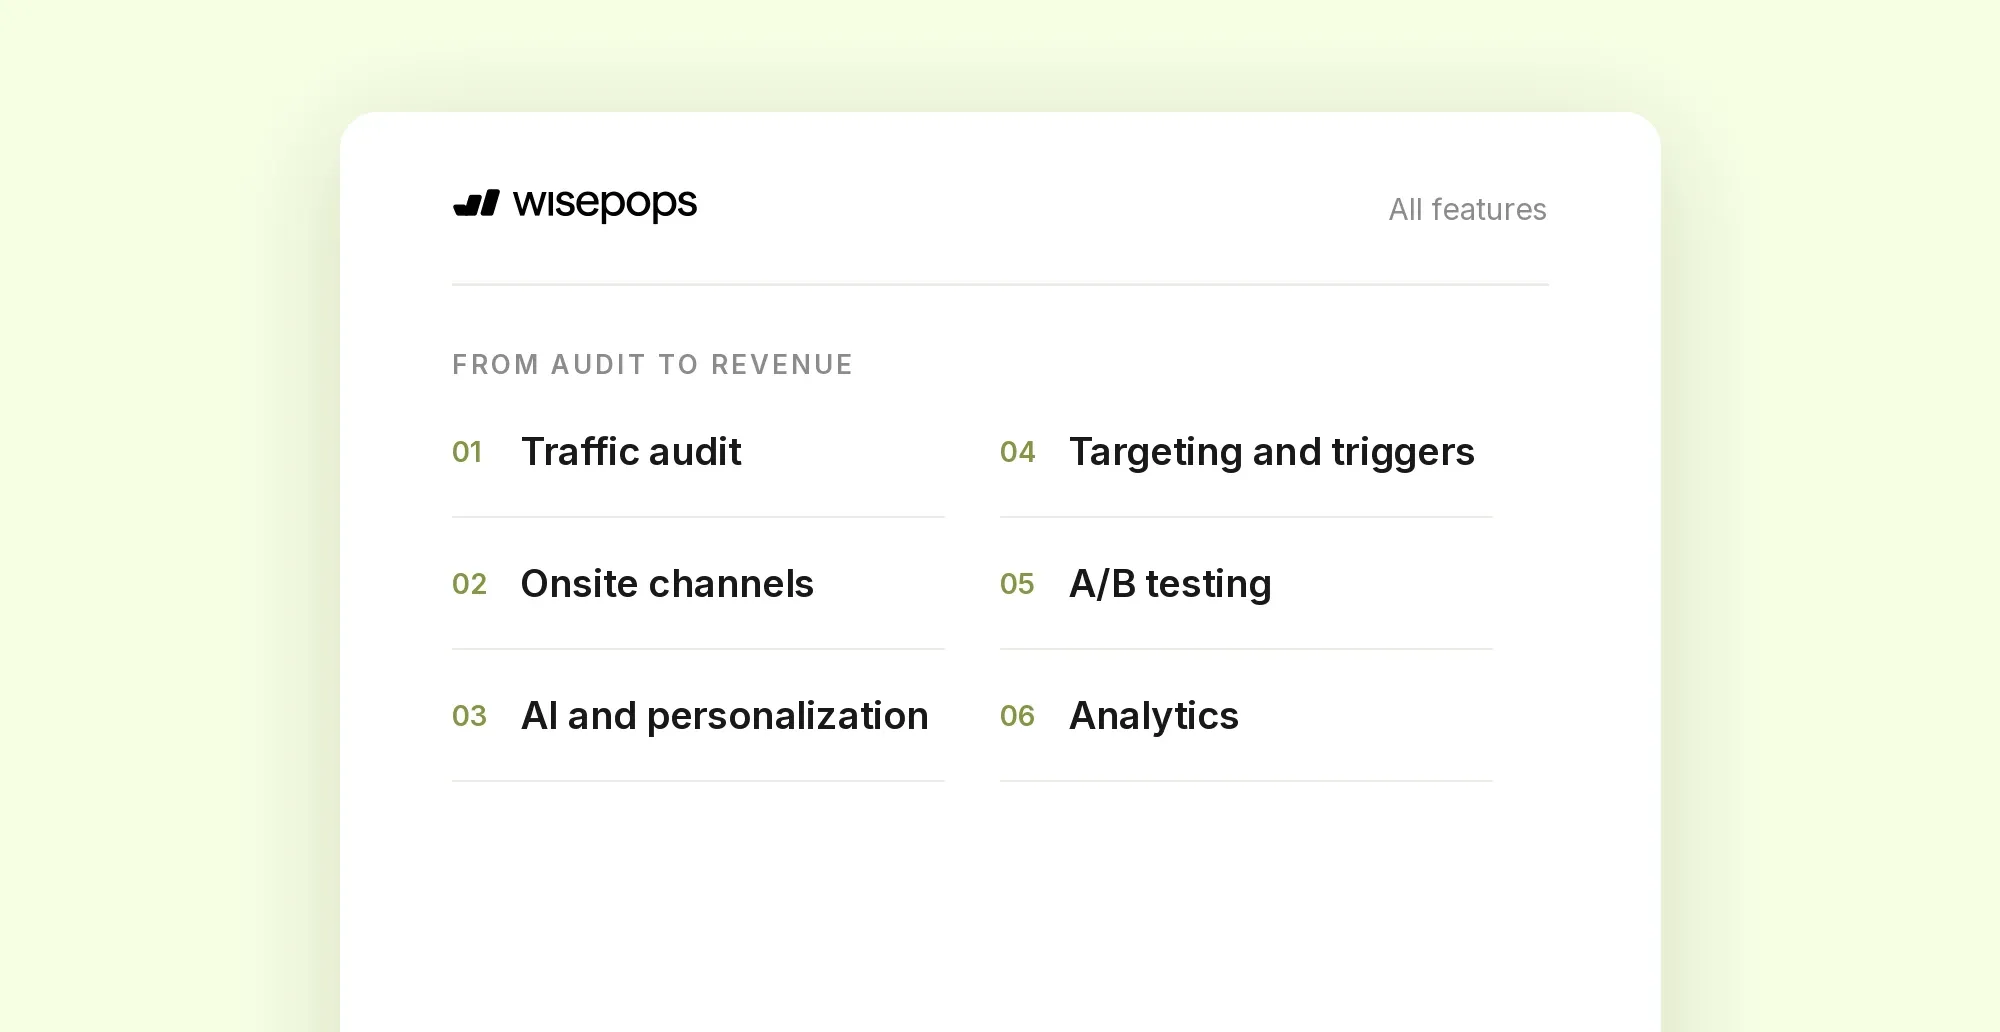Click number 03 beside AI and personalization
This screenshot has height=1032, width=2000.
pyautogui.click(x=469, y=716)
